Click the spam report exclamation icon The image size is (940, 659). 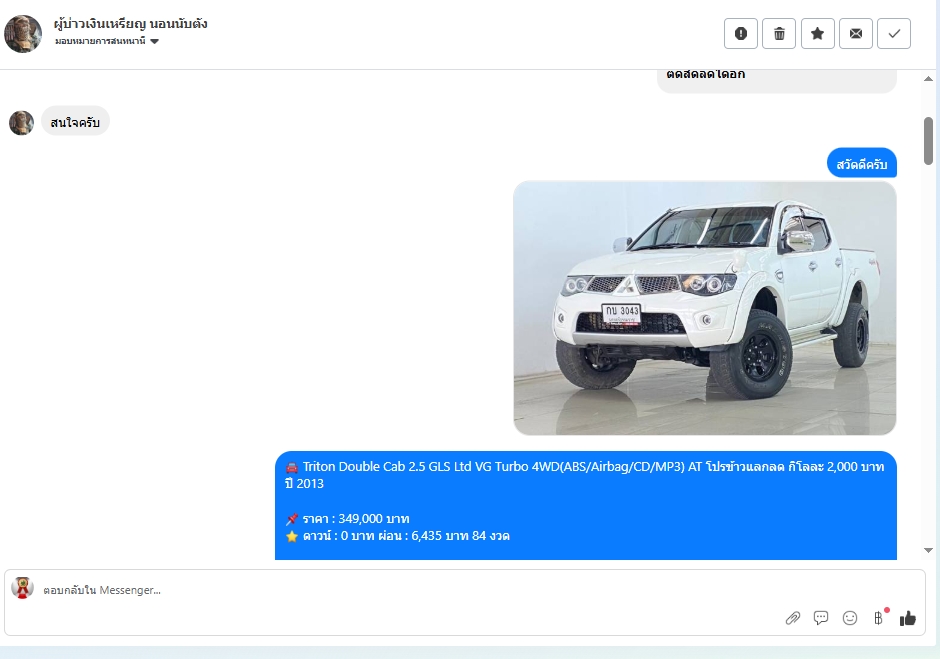pos(741,34)
